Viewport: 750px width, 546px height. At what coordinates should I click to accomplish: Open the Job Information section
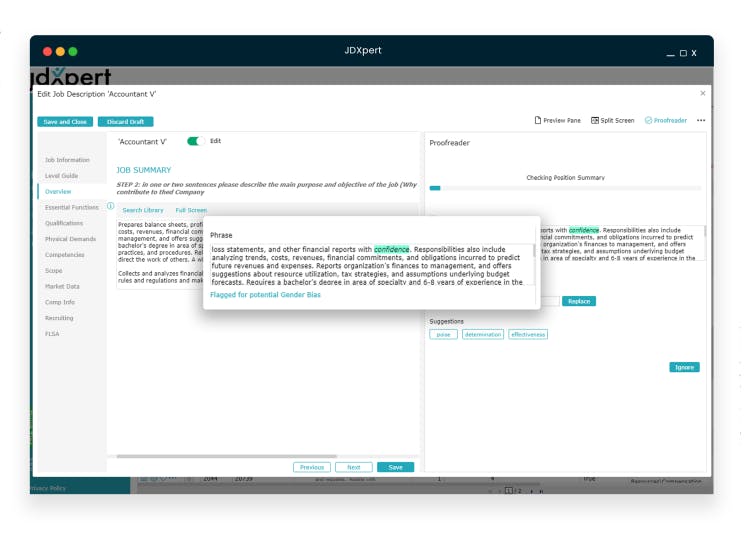click(x=67, y=160)
